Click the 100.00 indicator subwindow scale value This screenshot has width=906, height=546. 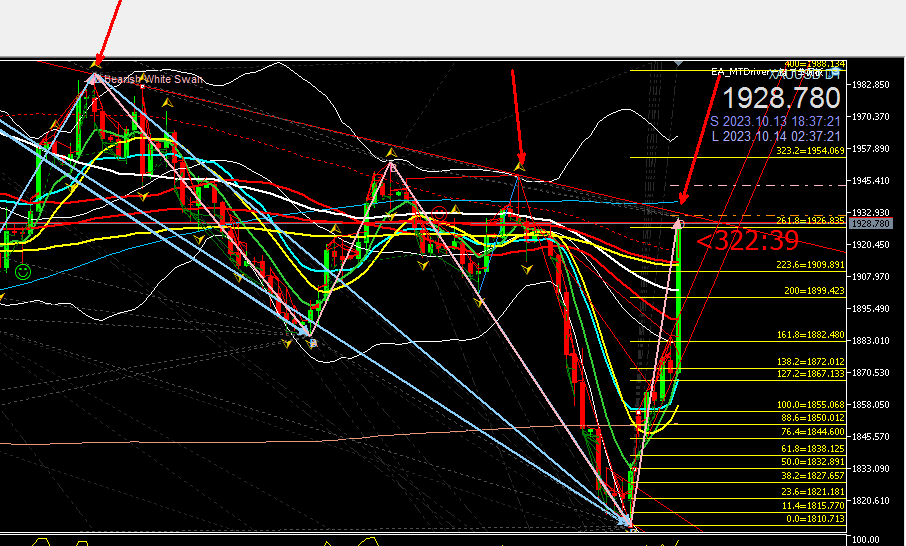pyautogui.click(x=865, y=540)
